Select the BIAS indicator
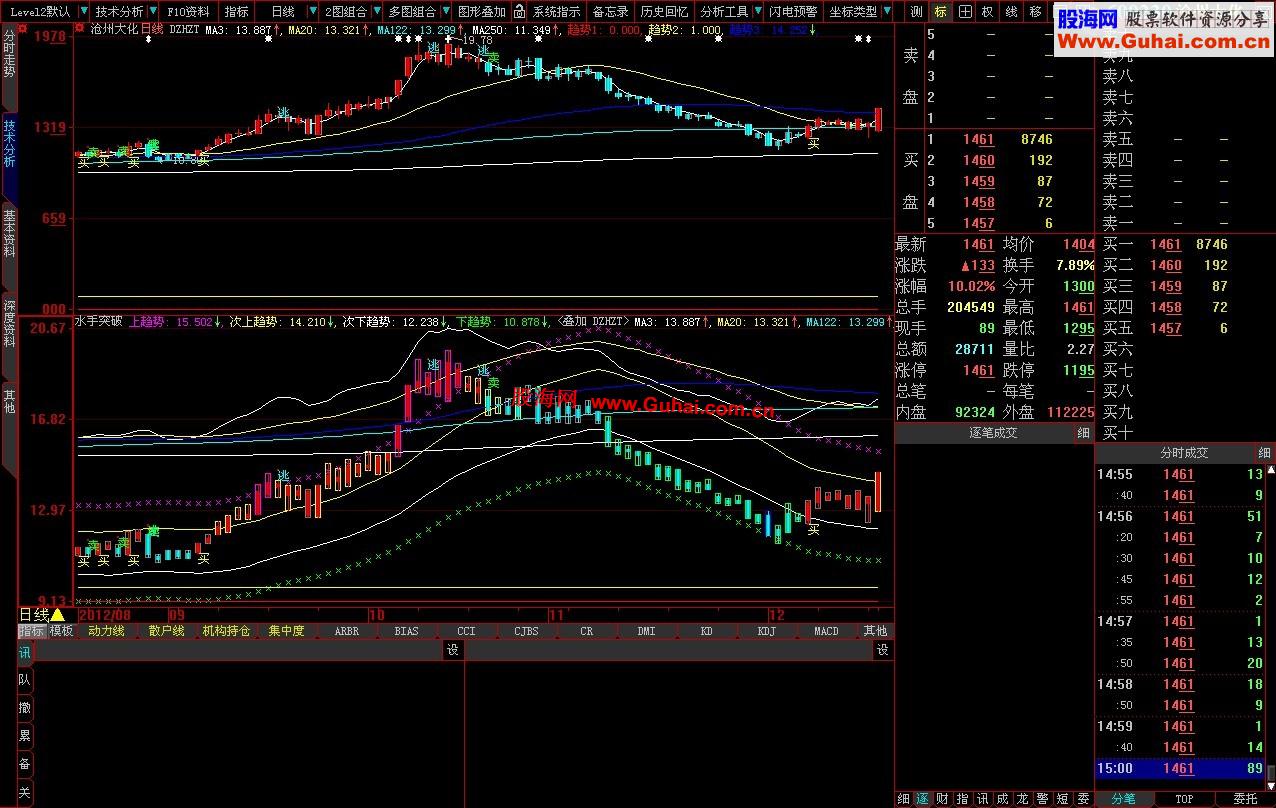1276x808 pixels. point(407,631)
